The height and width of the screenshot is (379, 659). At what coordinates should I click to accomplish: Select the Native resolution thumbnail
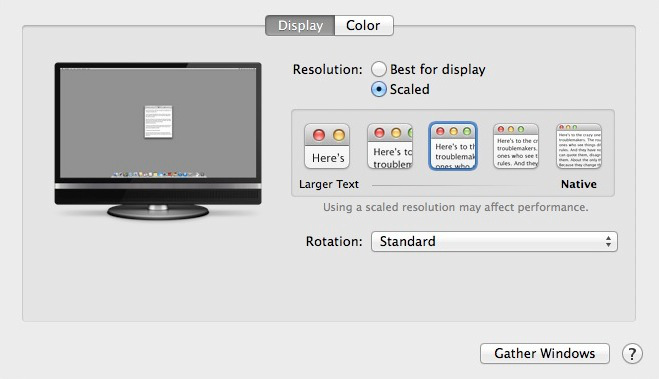[x=579, y=146]
